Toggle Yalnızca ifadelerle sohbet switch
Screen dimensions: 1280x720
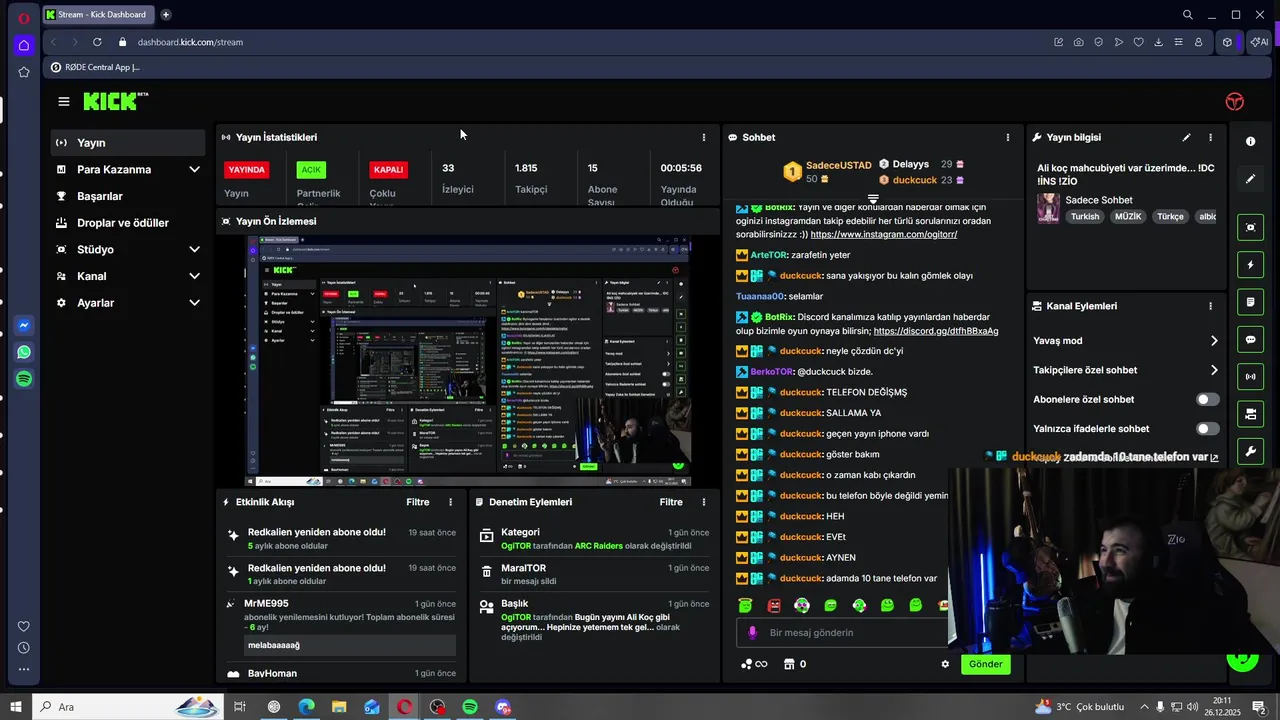(x=1208, y=429)
